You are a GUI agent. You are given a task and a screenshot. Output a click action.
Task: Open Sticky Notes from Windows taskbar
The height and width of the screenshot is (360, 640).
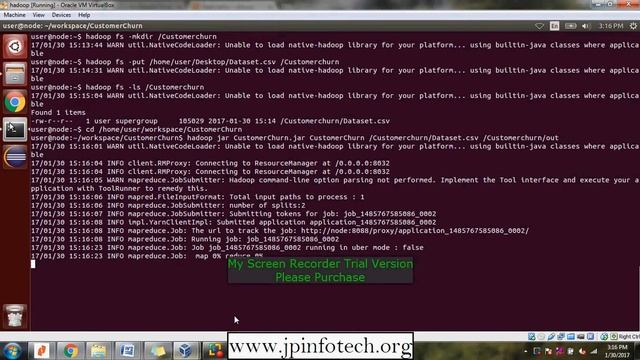pos(157,351)
